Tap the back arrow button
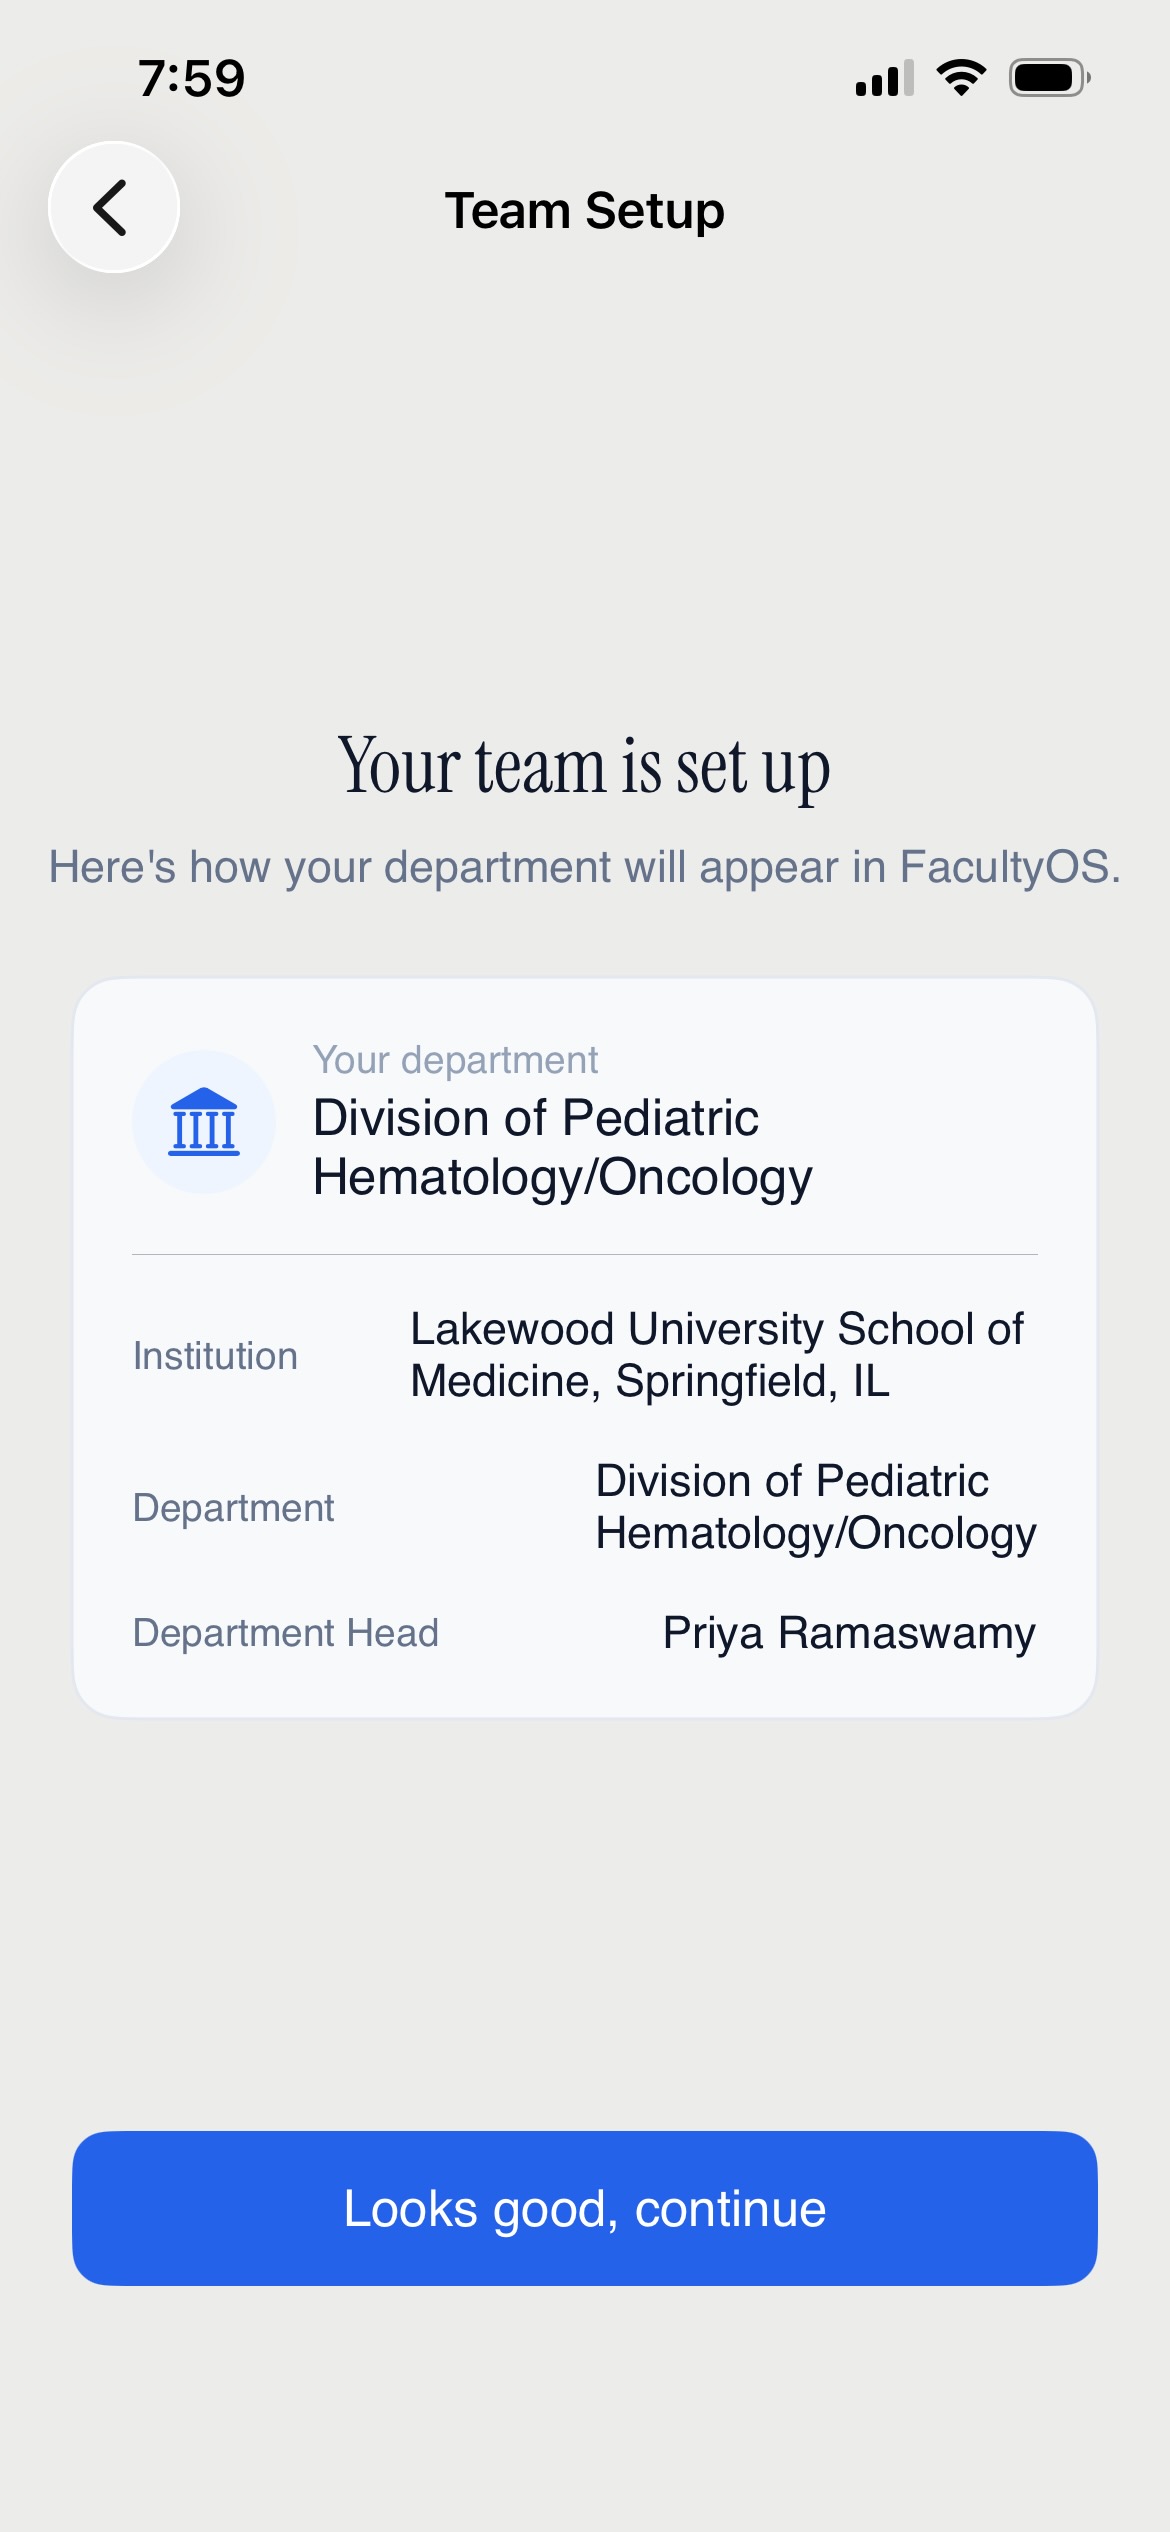1170x2532 pixels. pyautogui.click(x=114, y=207)
